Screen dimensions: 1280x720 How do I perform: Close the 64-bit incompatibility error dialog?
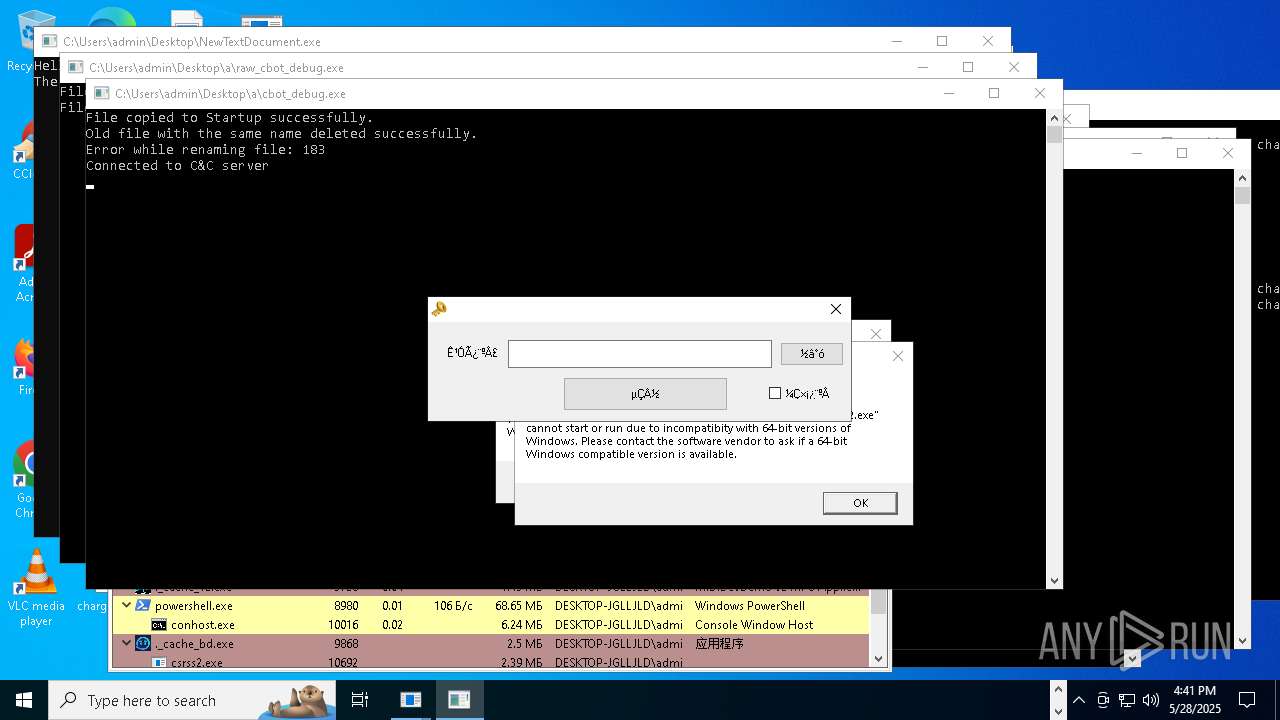pyautogui.click(x=897, y=356)
